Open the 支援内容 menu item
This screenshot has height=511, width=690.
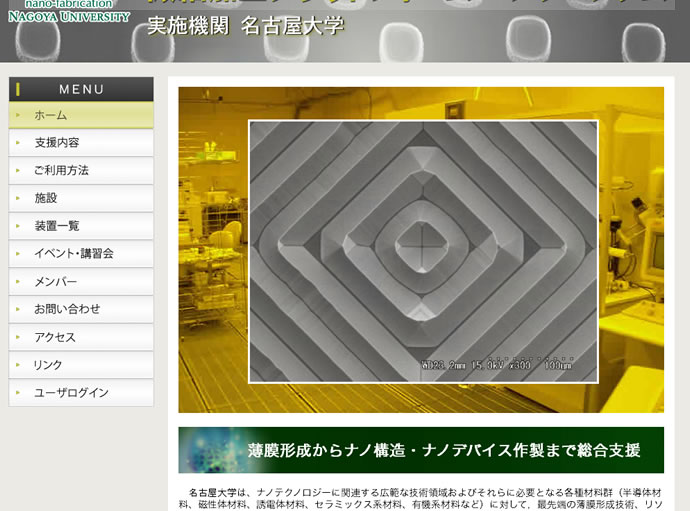tap(57, 143)
